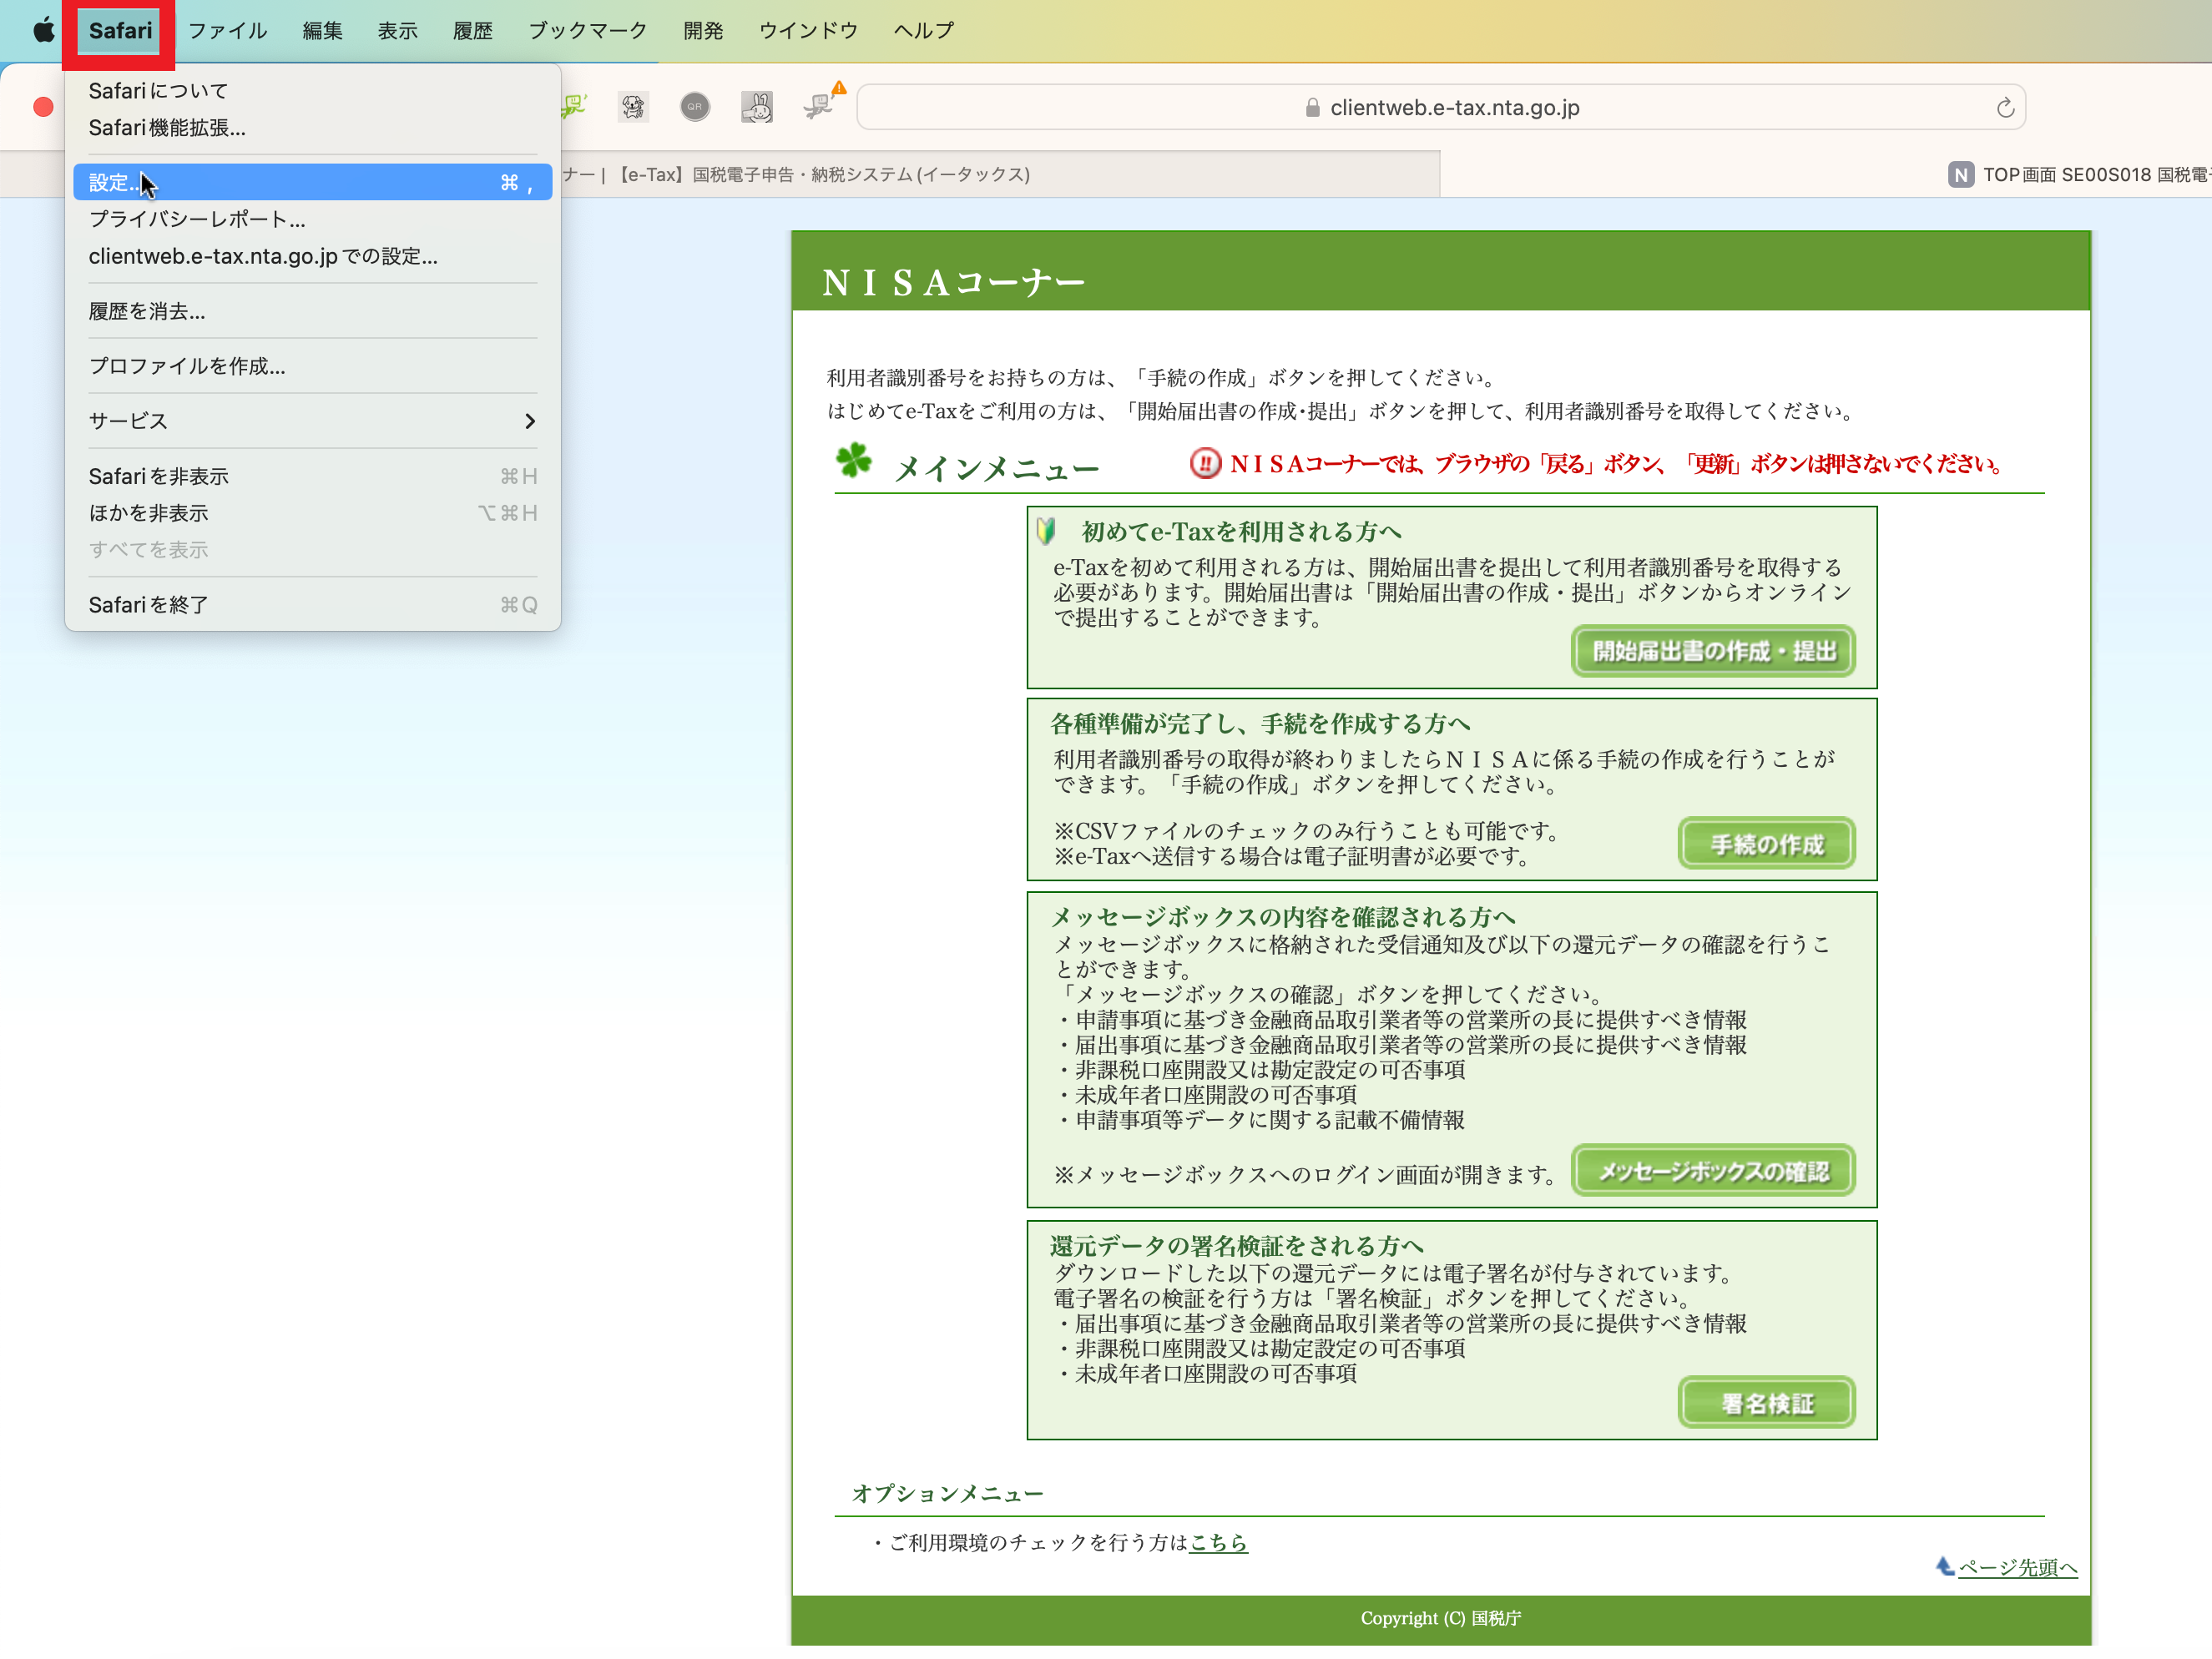2212x1659 pixels.
Task: Select ほかを非表示 menu entry
Action: pos(312,513)
